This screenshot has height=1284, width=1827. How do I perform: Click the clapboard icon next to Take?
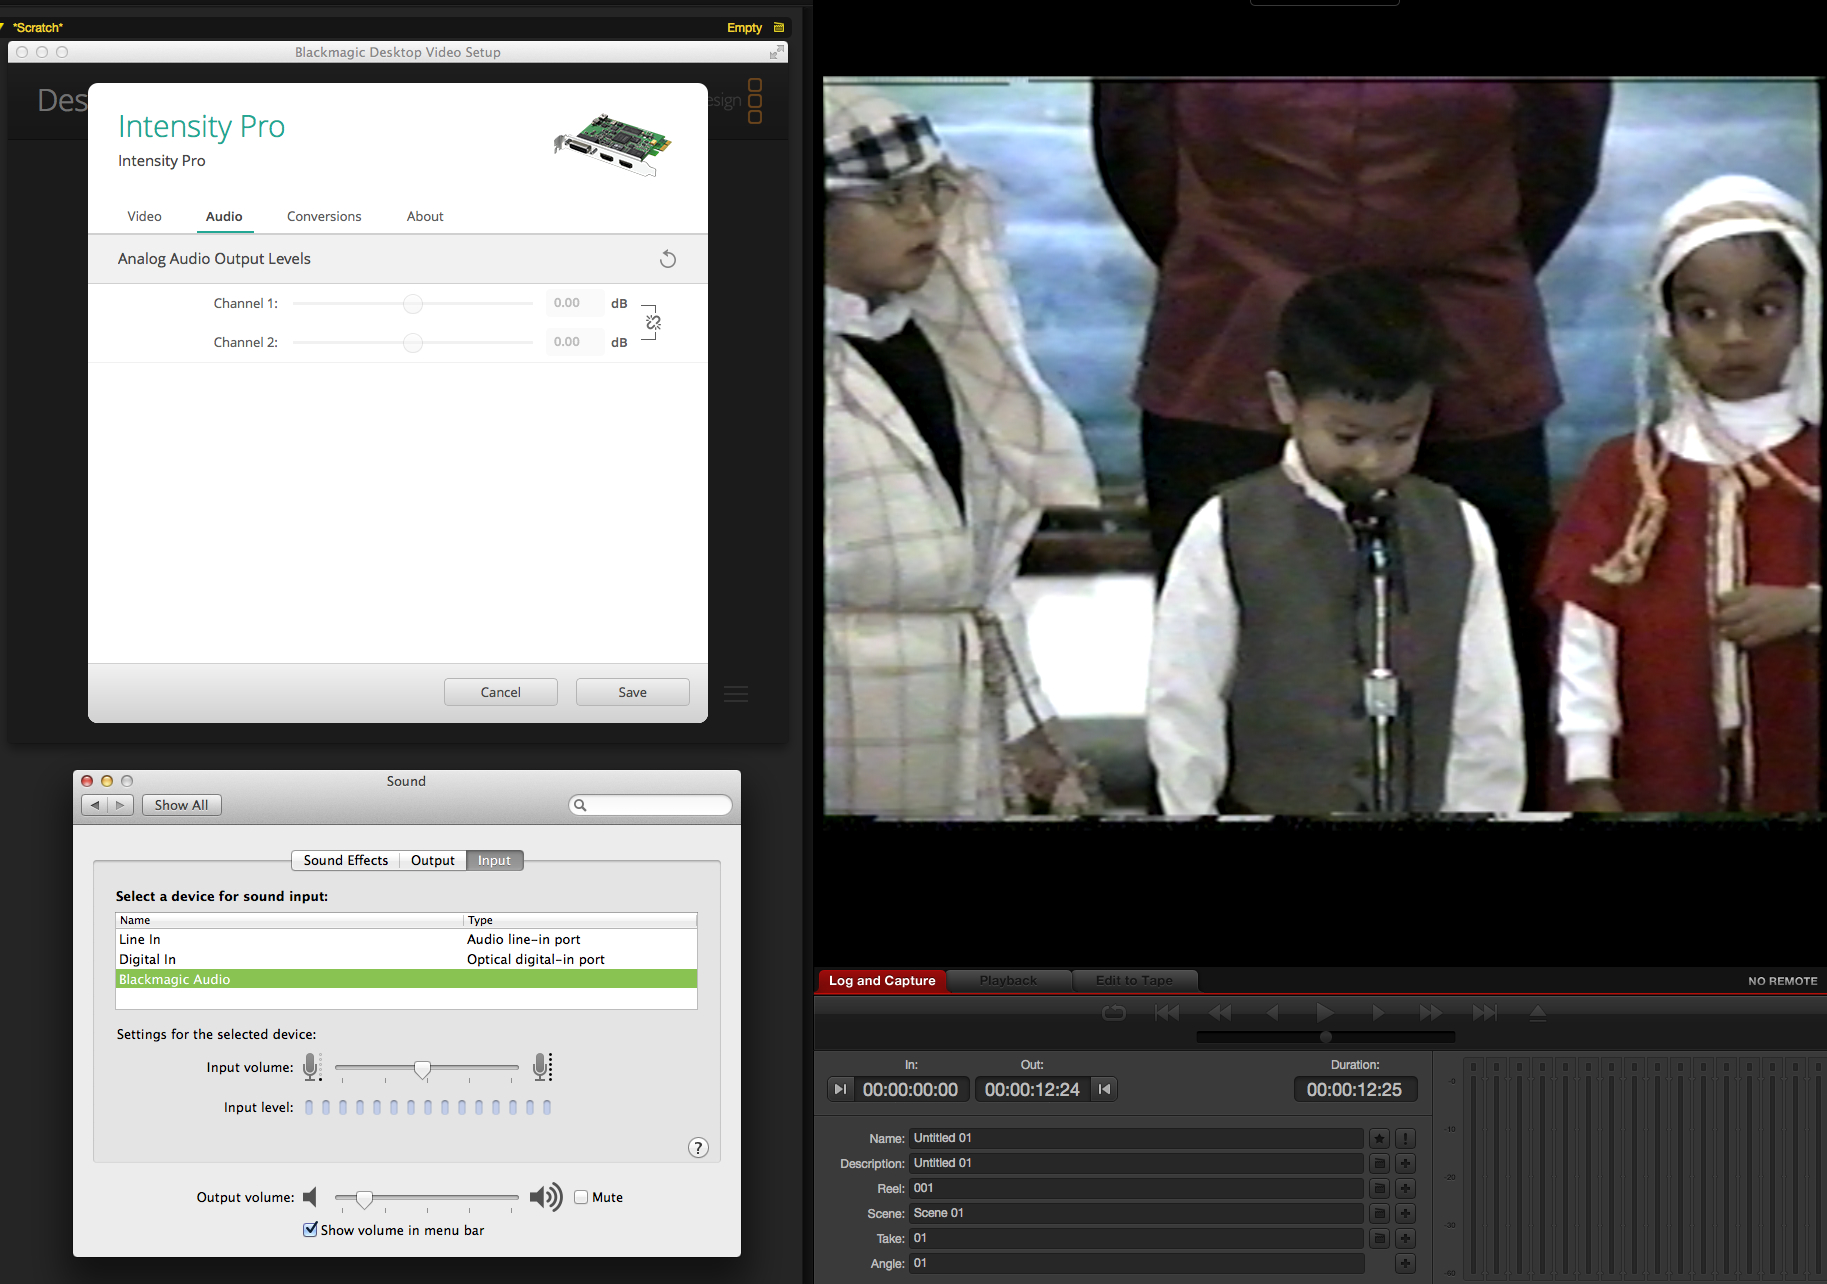click(1379, 1238)
